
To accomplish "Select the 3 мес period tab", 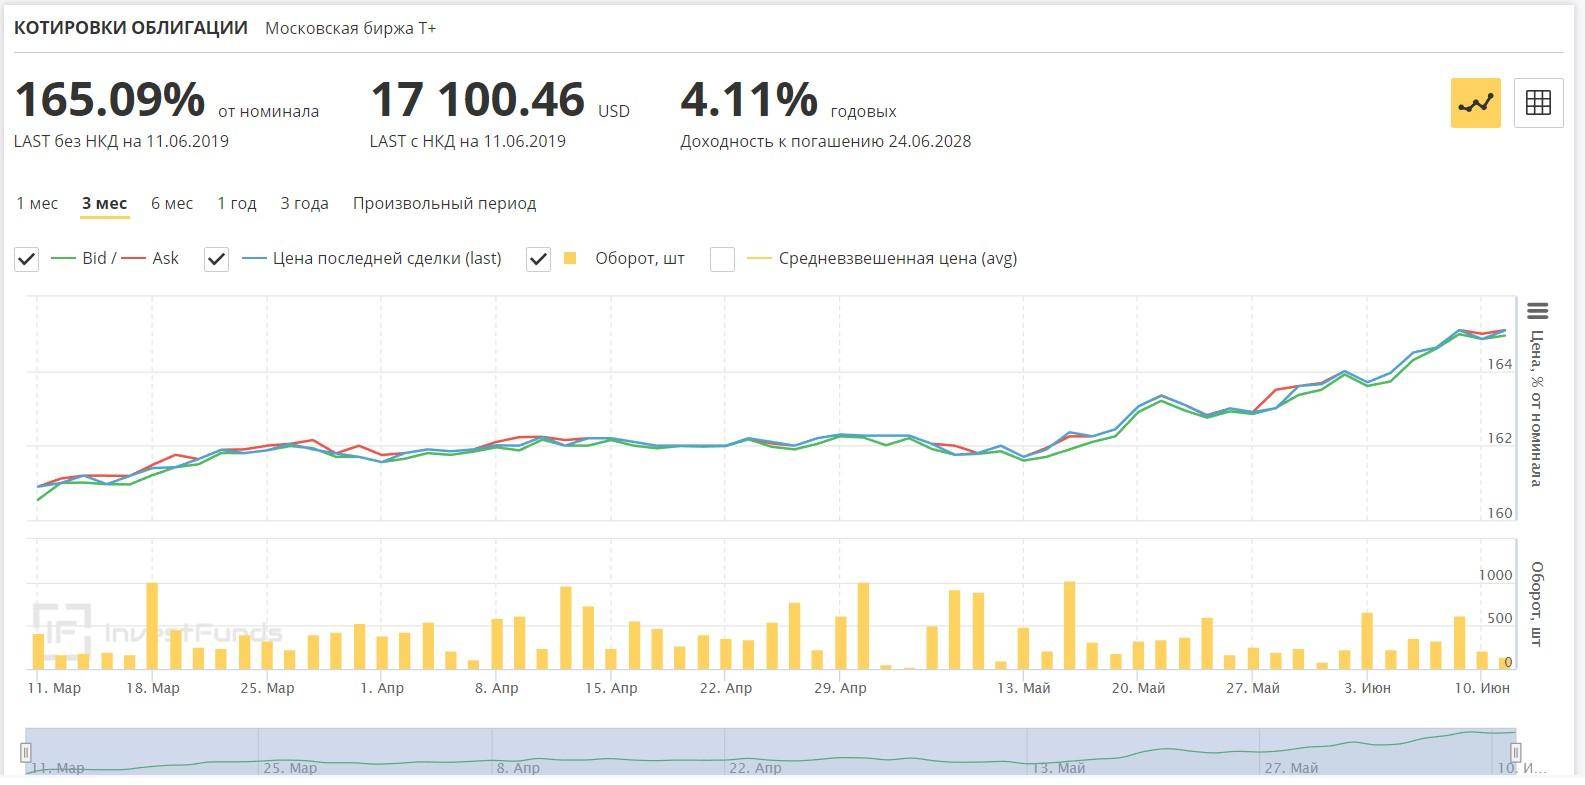I will [x=104, y=203].
